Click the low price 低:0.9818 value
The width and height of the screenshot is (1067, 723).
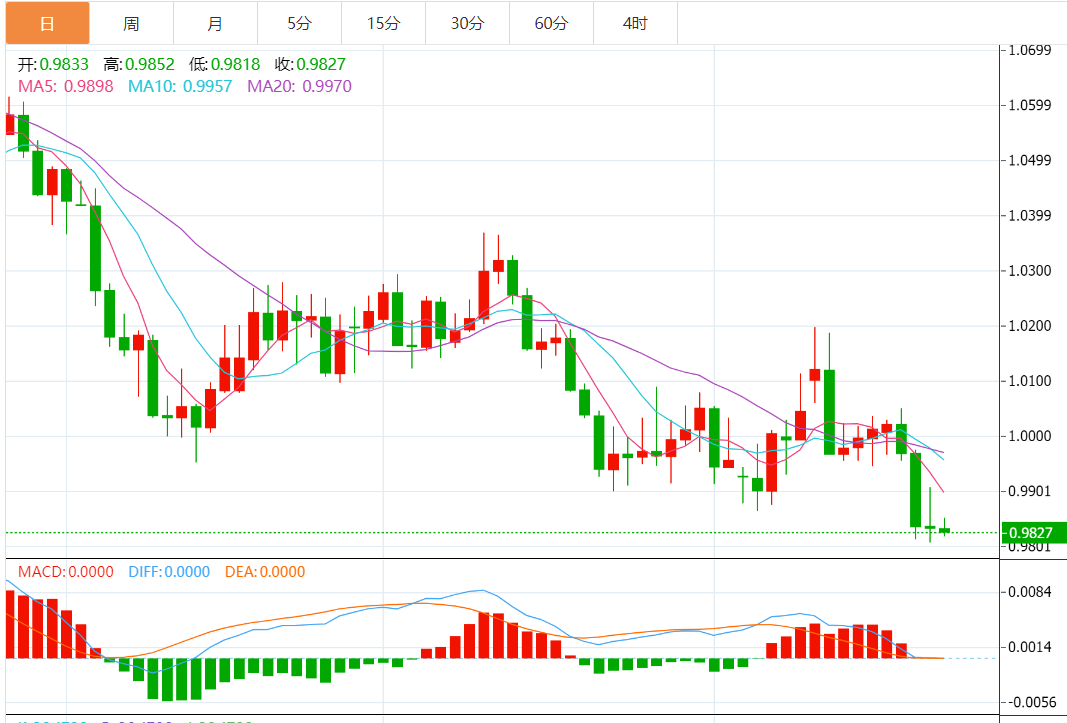[225, 64]
